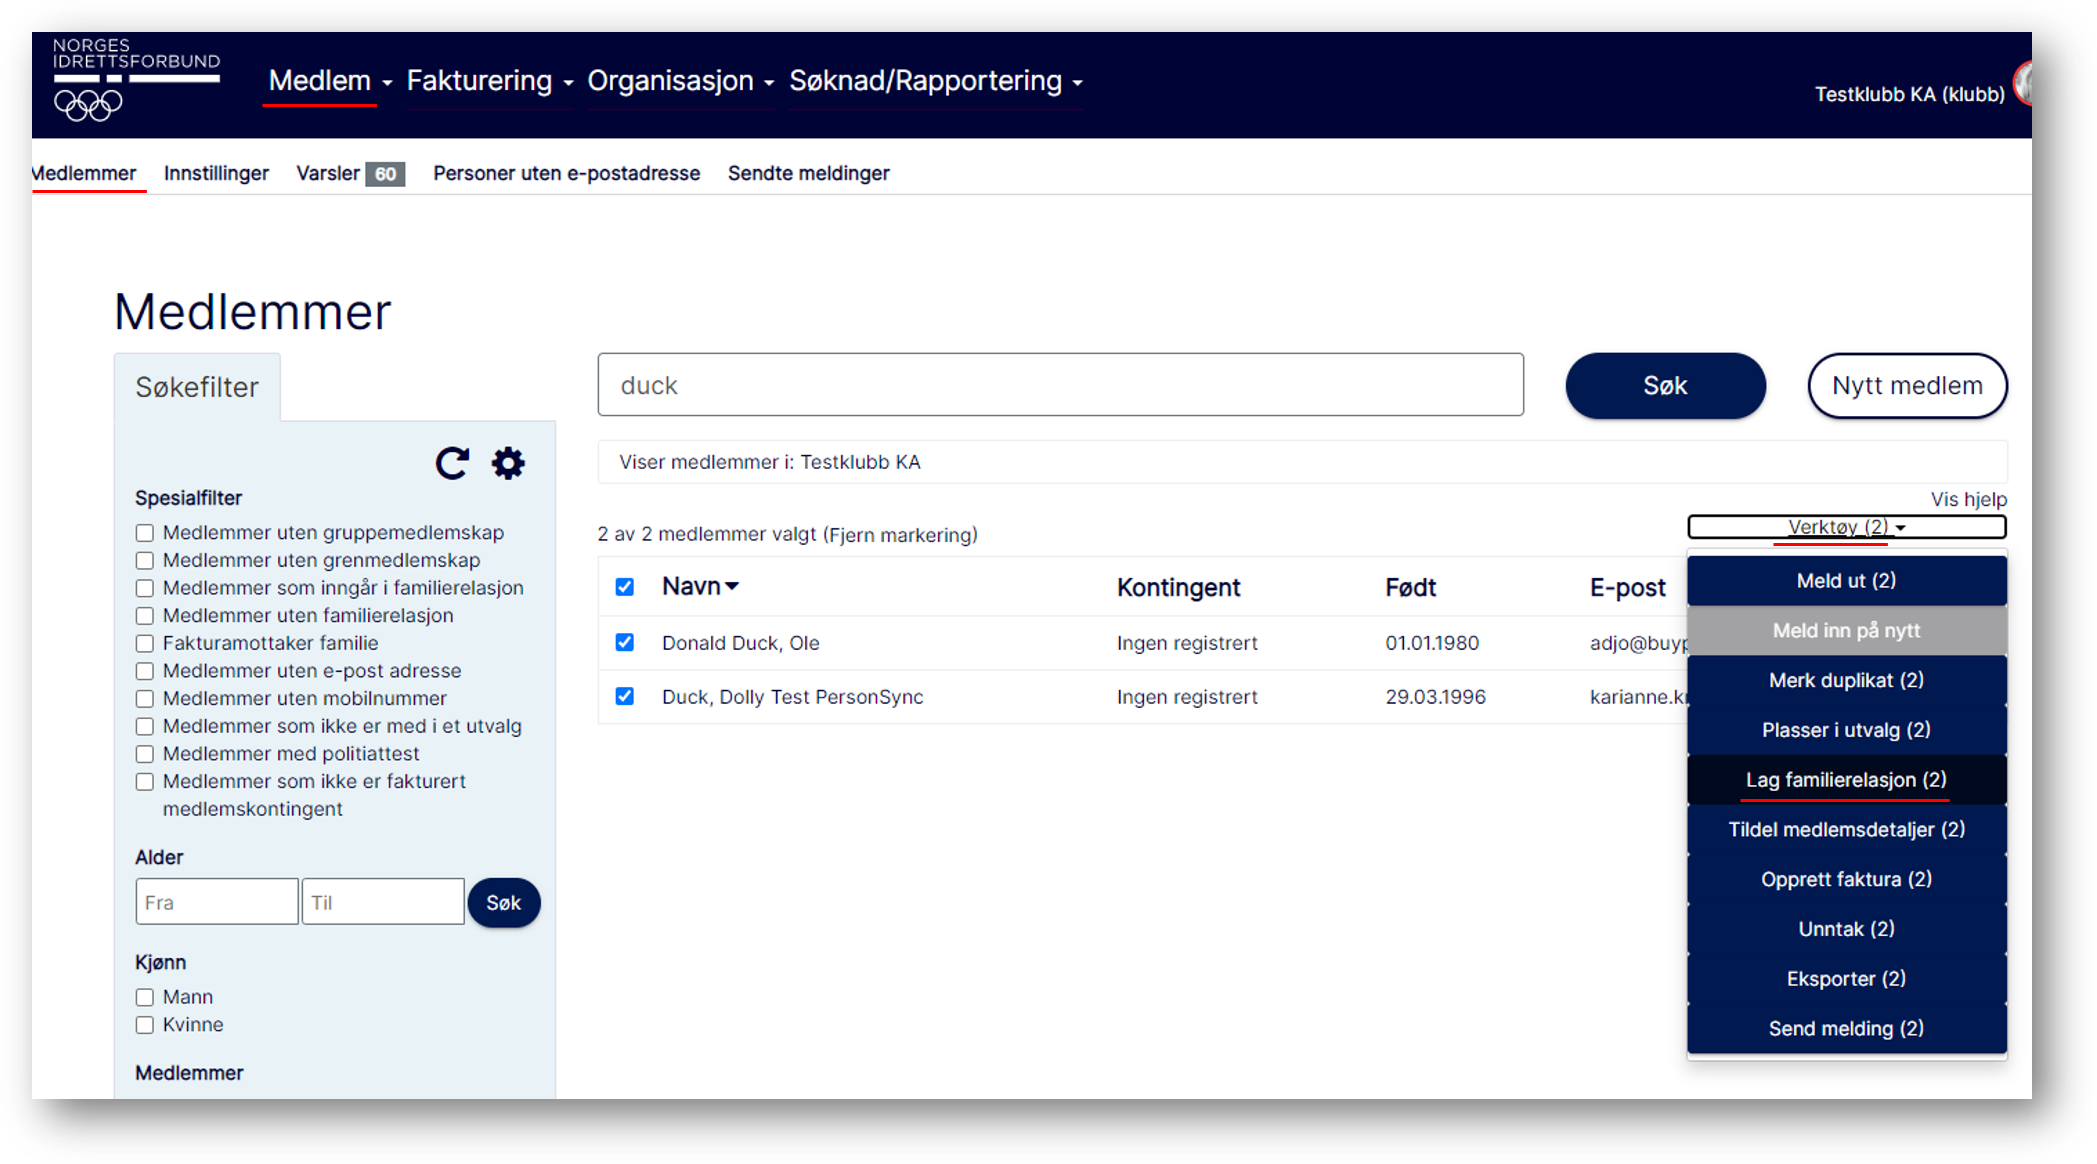2097x1164 pixels.
Task: Choose Opprett faktura (2)
Action: (1846, 879)
